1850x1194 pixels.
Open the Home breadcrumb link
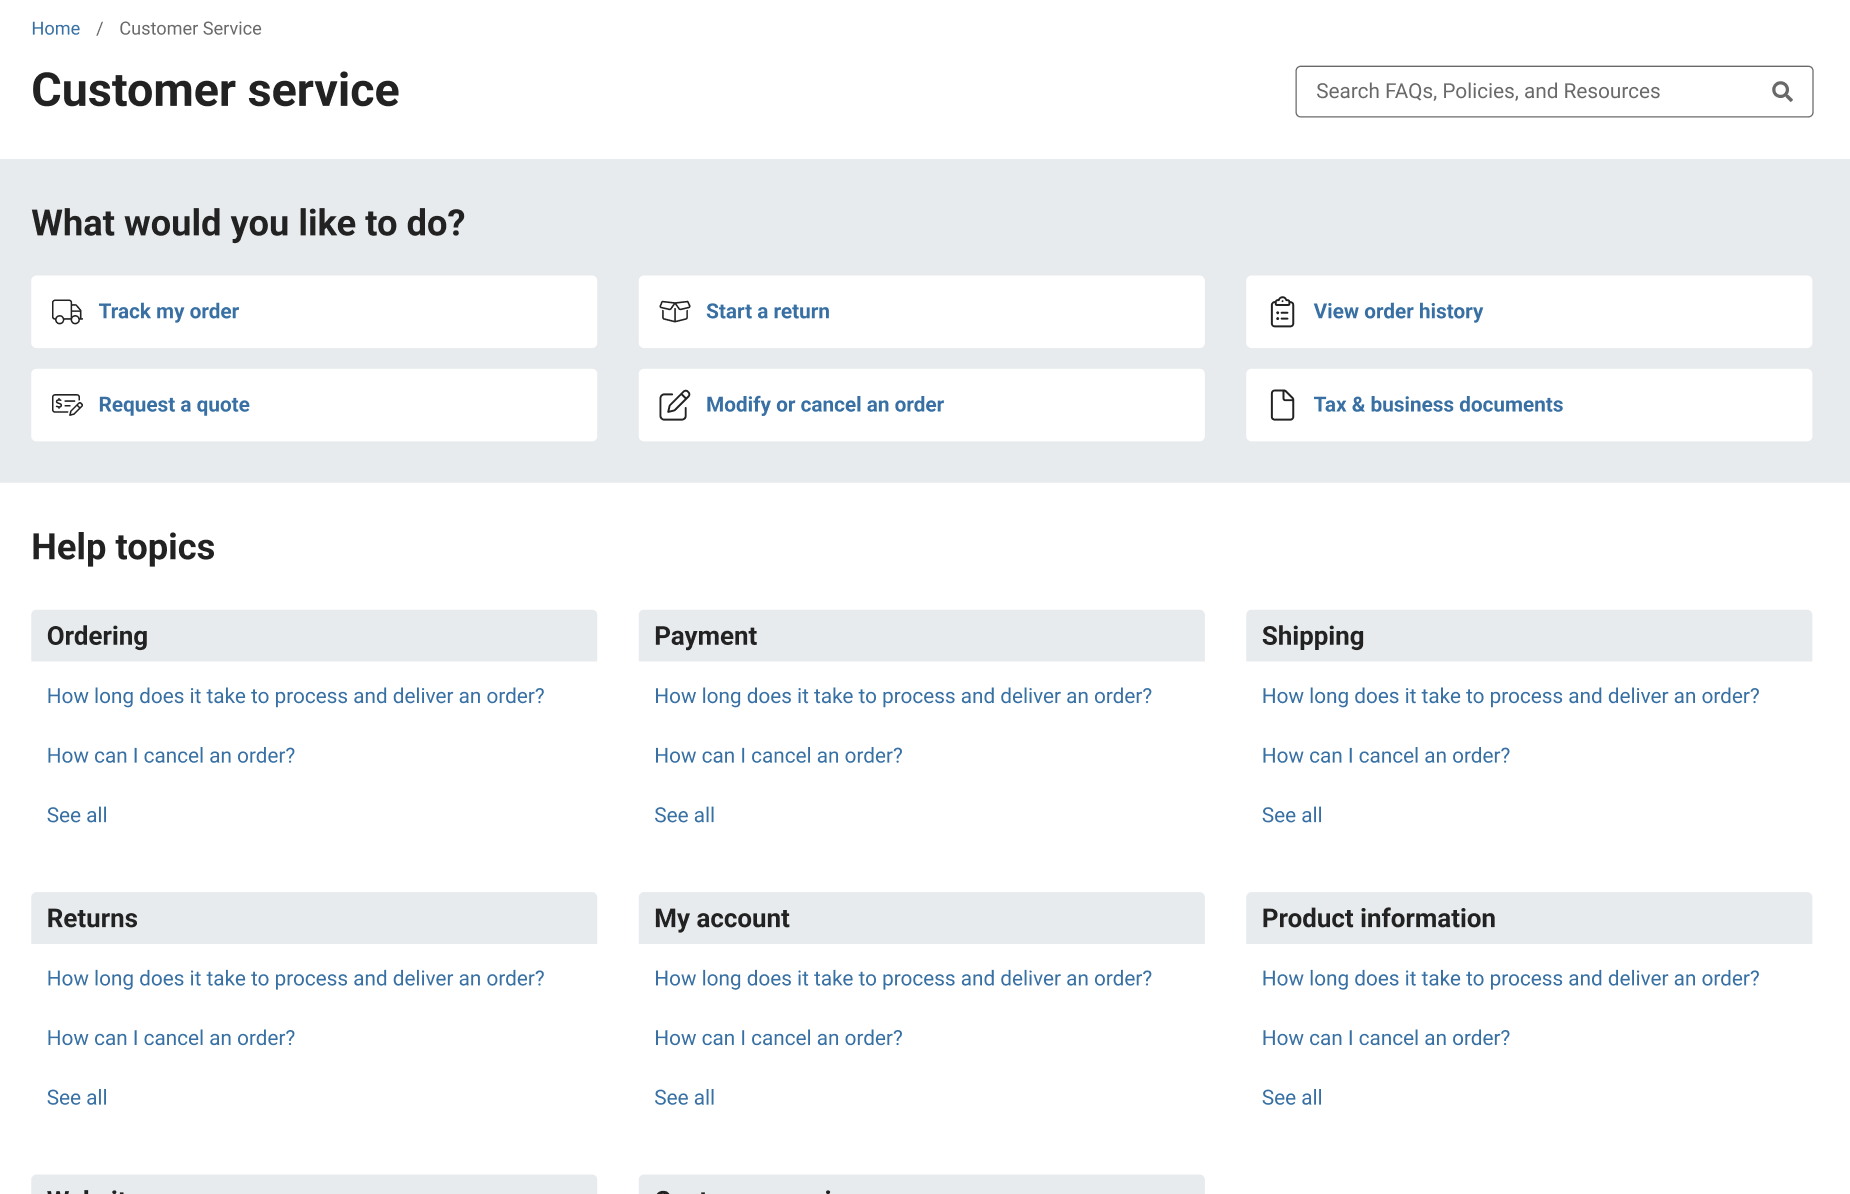pyautogui.click(x=56, y=29)
